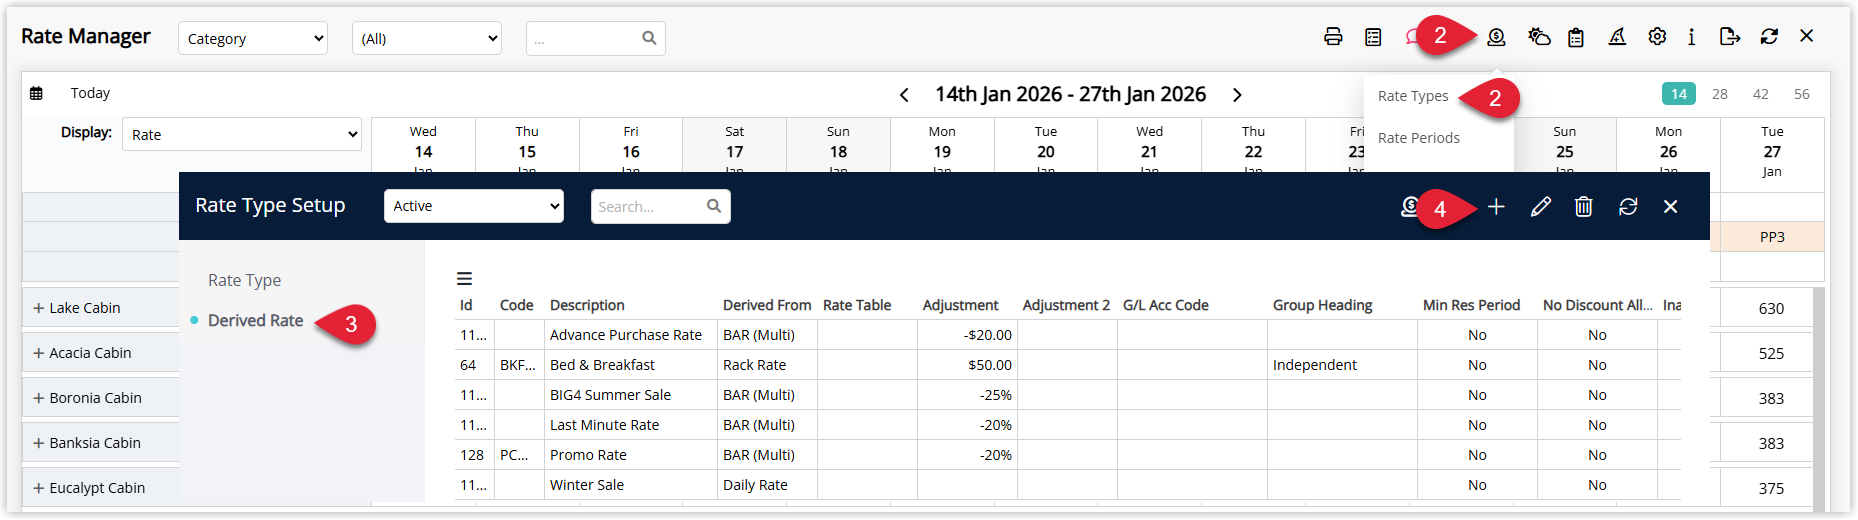Click the 630 rate cell for Tue 27
Screen dimensions: 1858x520
click(x=1771, y=309)
